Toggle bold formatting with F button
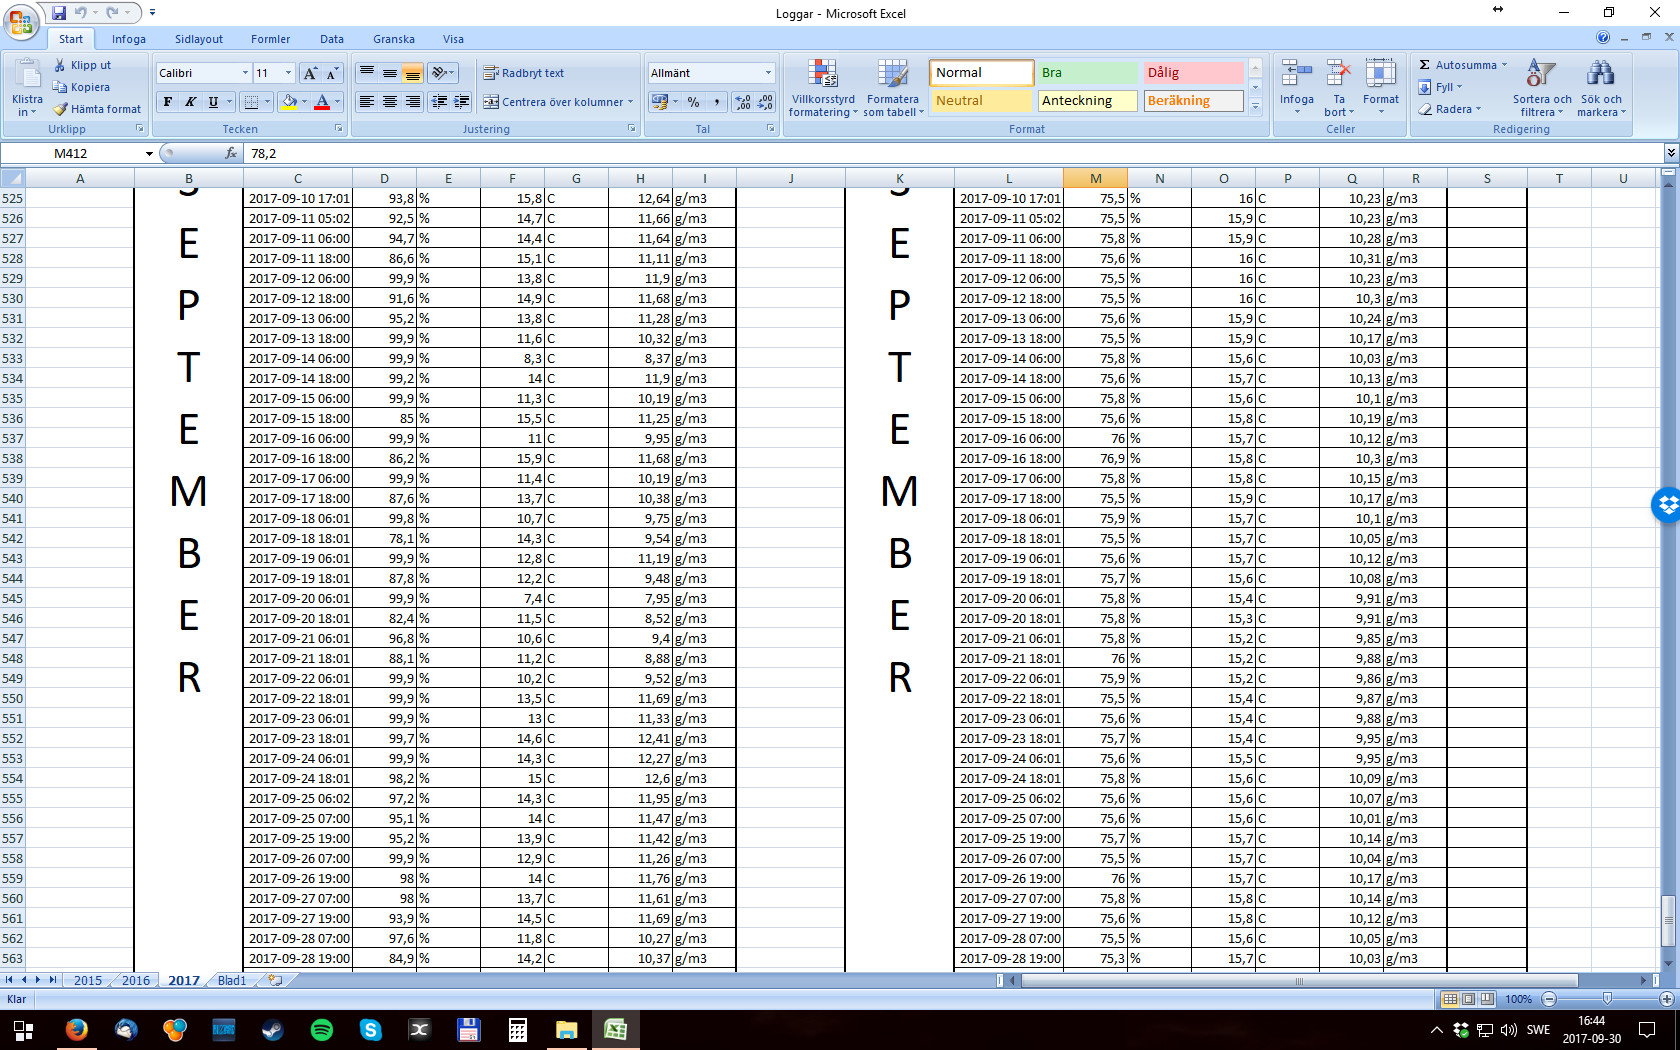1680x1050 pixels. click(168, 102)
